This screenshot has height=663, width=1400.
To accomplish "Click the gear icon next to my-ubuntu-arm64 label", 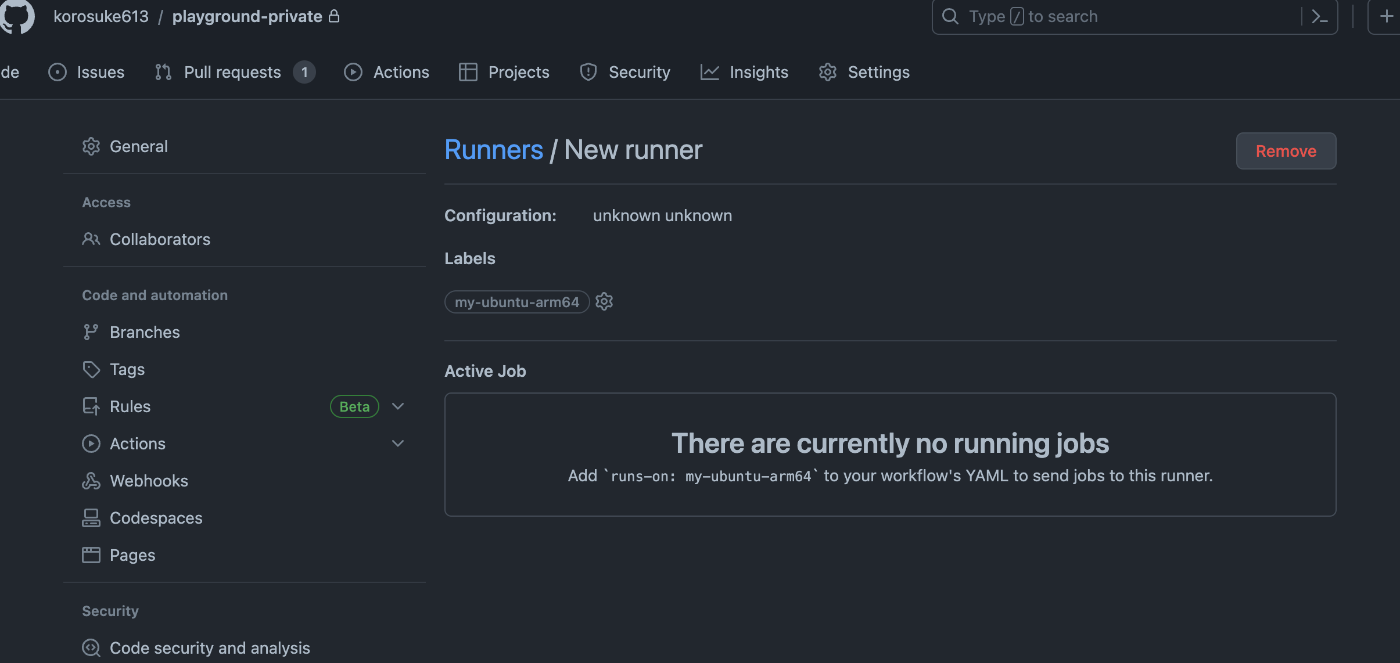I will (604, 301).
